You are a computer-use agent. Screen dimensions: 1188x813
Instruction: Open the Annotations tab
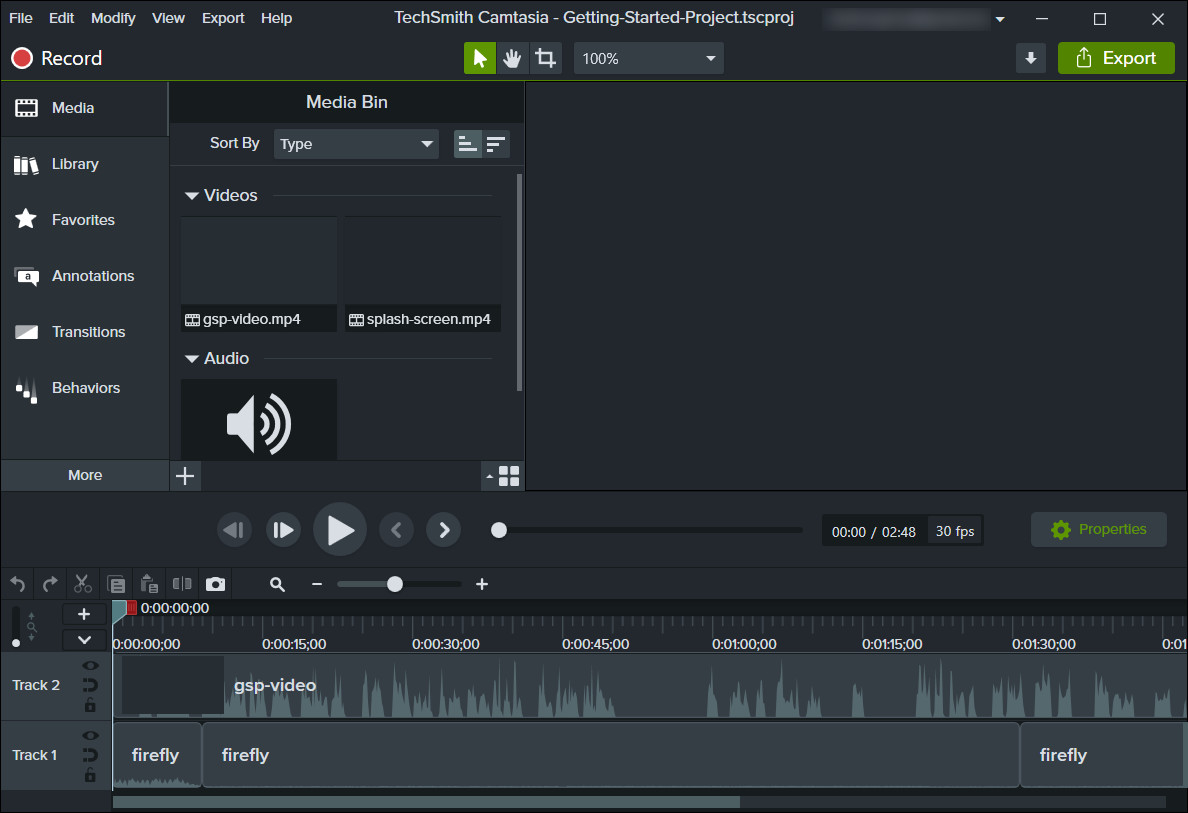click(84, 276)
